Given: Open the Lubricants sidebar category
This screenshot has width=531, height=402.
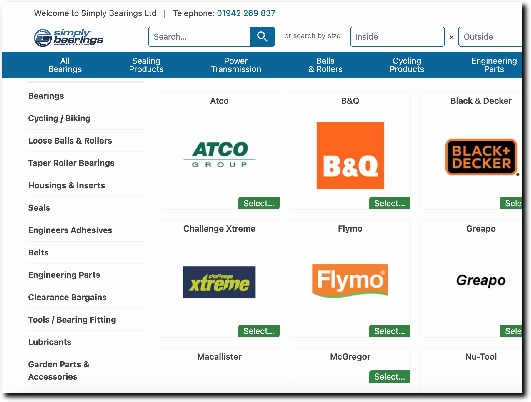Looking at the screenshot, I should click(50, 342).
